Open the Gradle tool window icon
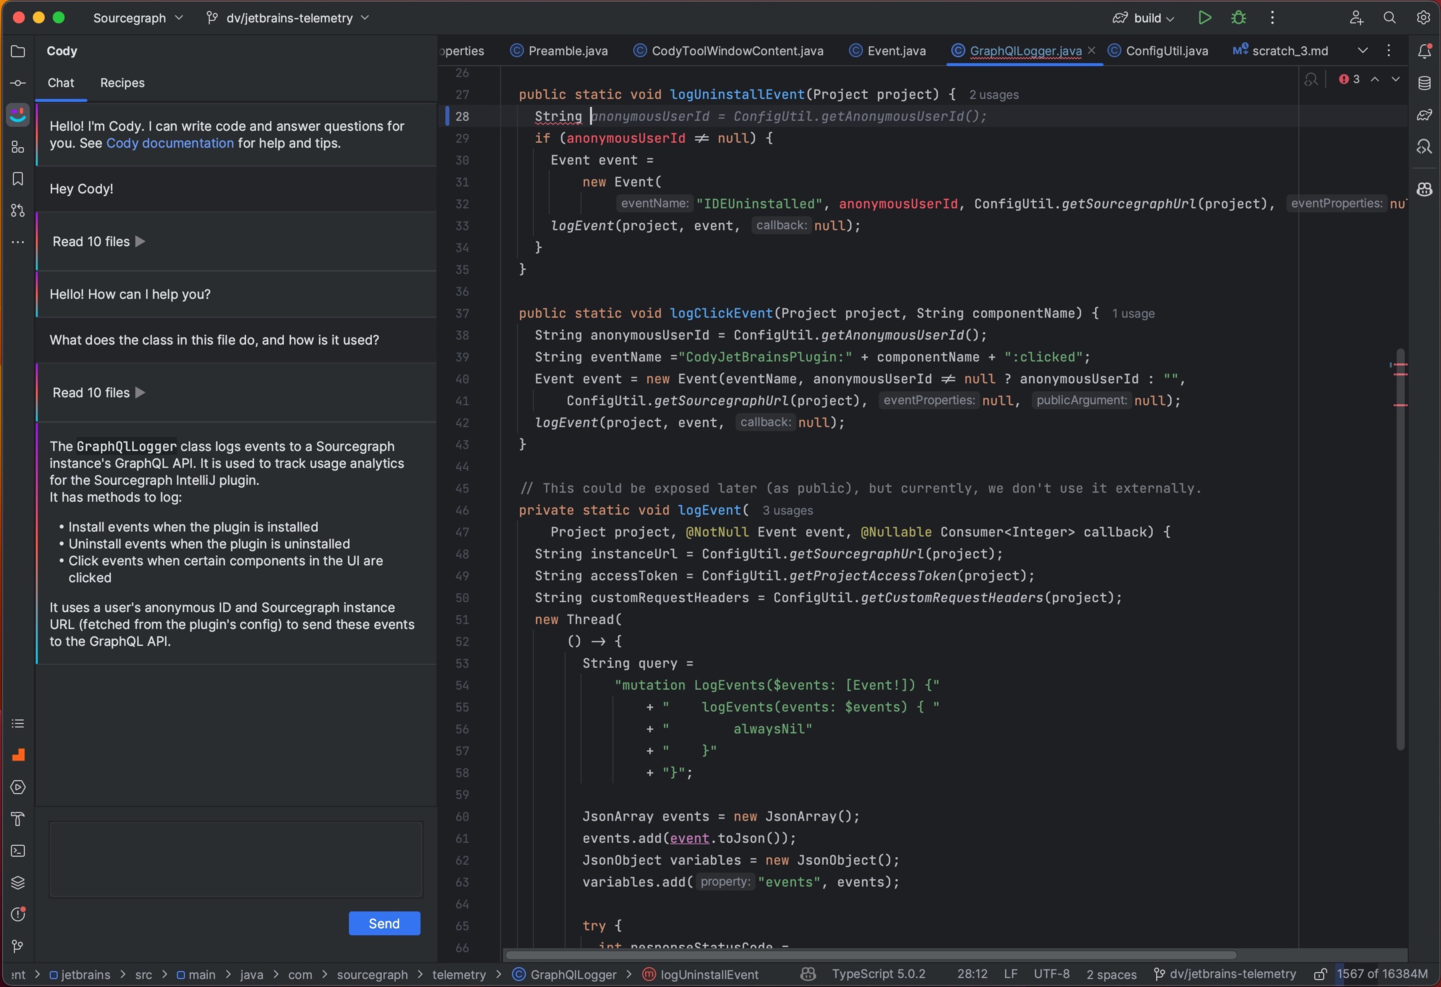 (1424, 115)
